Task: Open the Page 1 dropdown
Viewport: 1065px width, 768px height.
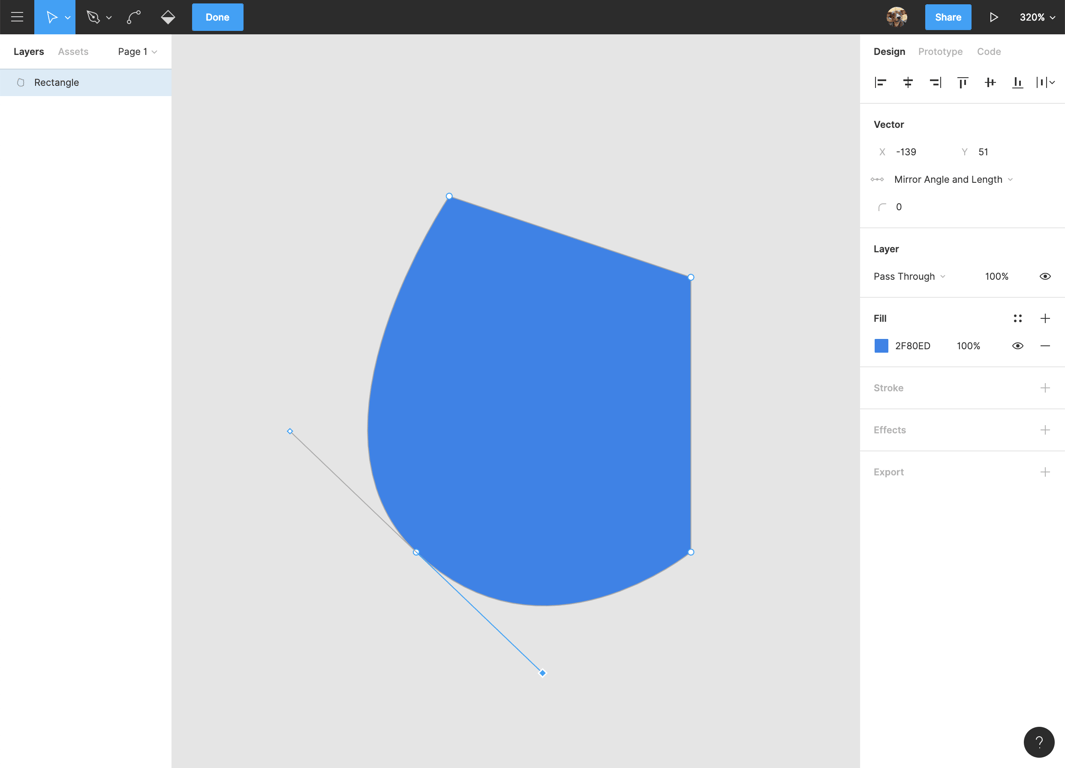Action: point(137,52)
